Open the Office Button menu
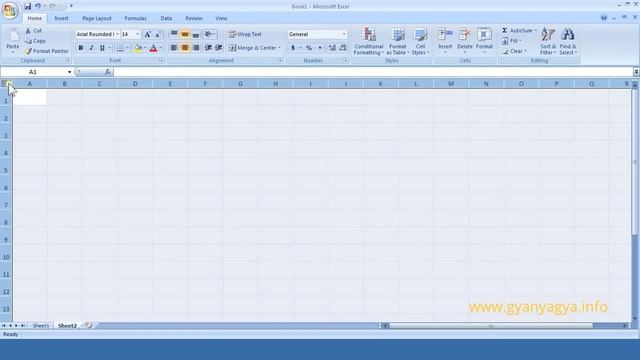This screenshot has height=360, width=640. click(x=10, y=10)
